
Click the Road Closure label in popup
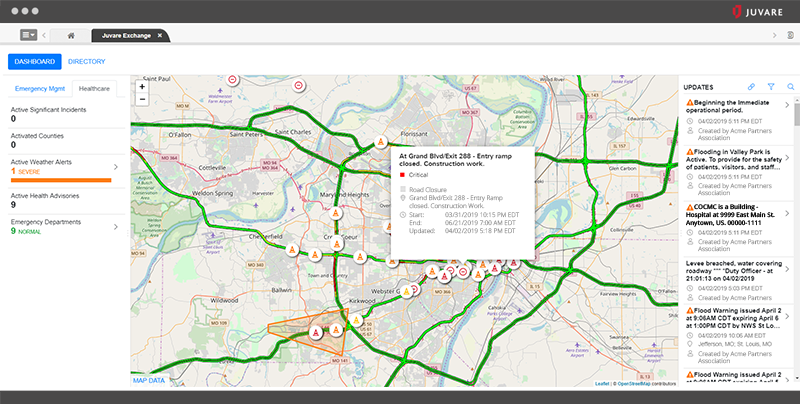click(x=428, y=189)
